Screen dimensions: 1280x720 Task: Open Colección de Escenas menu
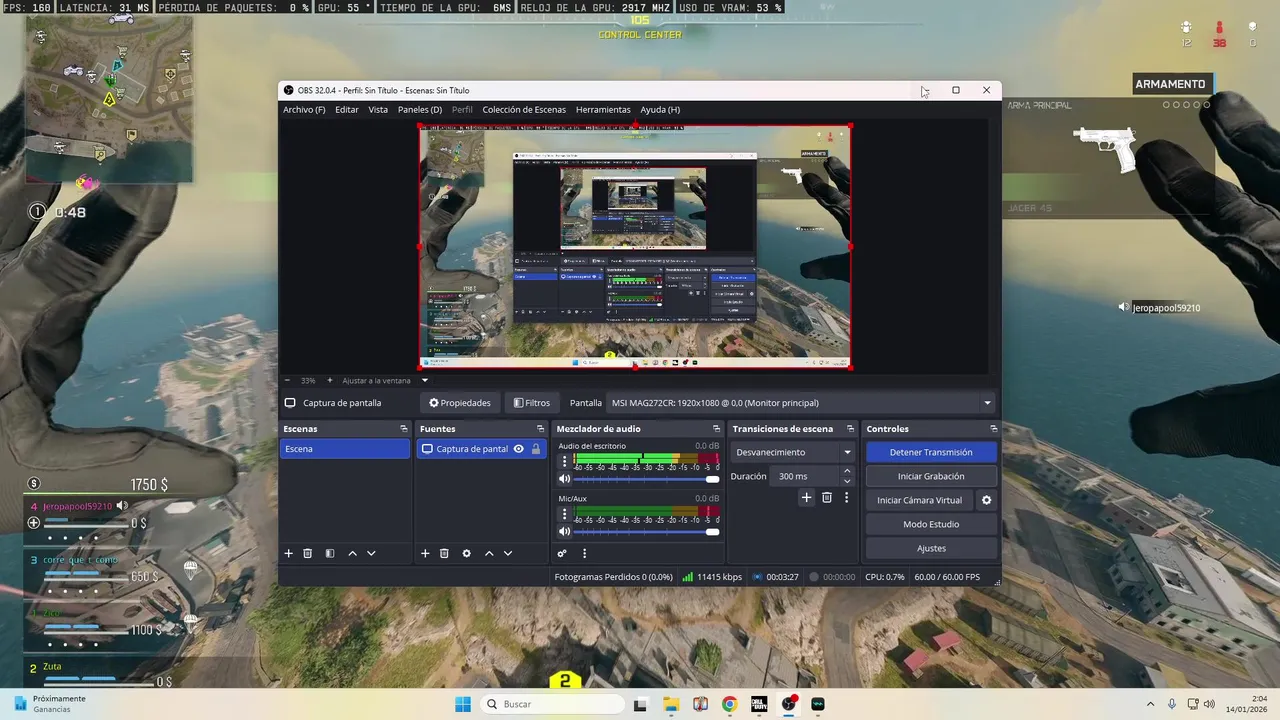click(524, 110)
